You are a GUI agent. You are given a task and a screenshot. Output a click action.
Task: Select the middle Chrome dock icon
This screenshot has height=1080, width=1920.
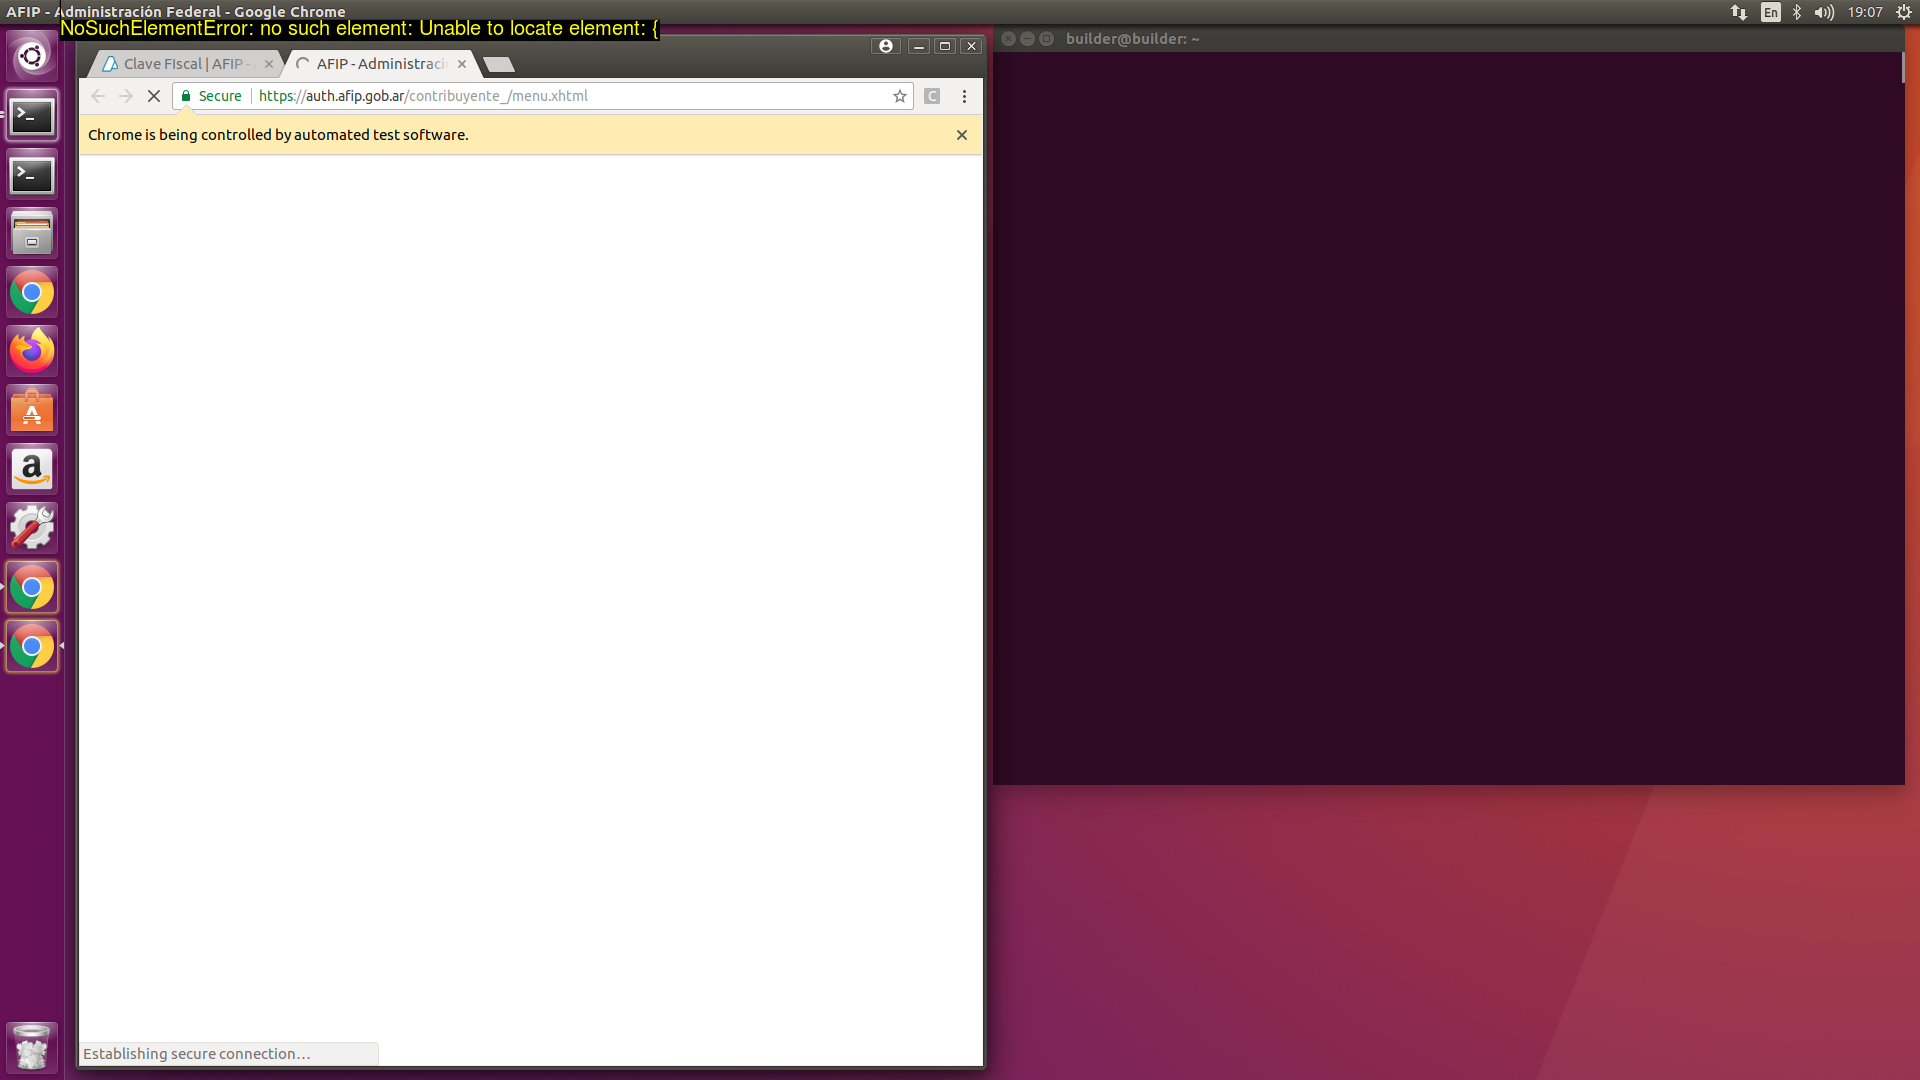pos(32,588)
